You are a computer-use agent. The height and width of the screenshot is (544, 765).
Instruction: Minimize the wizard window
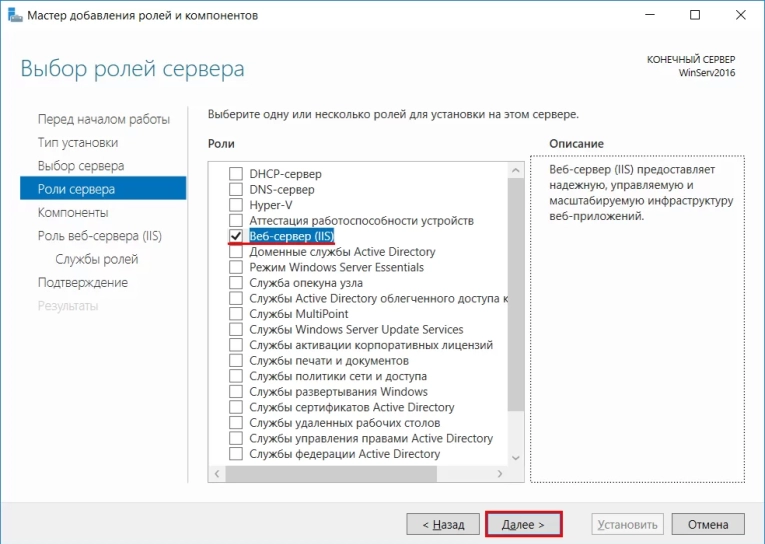(x=649, y=15)
